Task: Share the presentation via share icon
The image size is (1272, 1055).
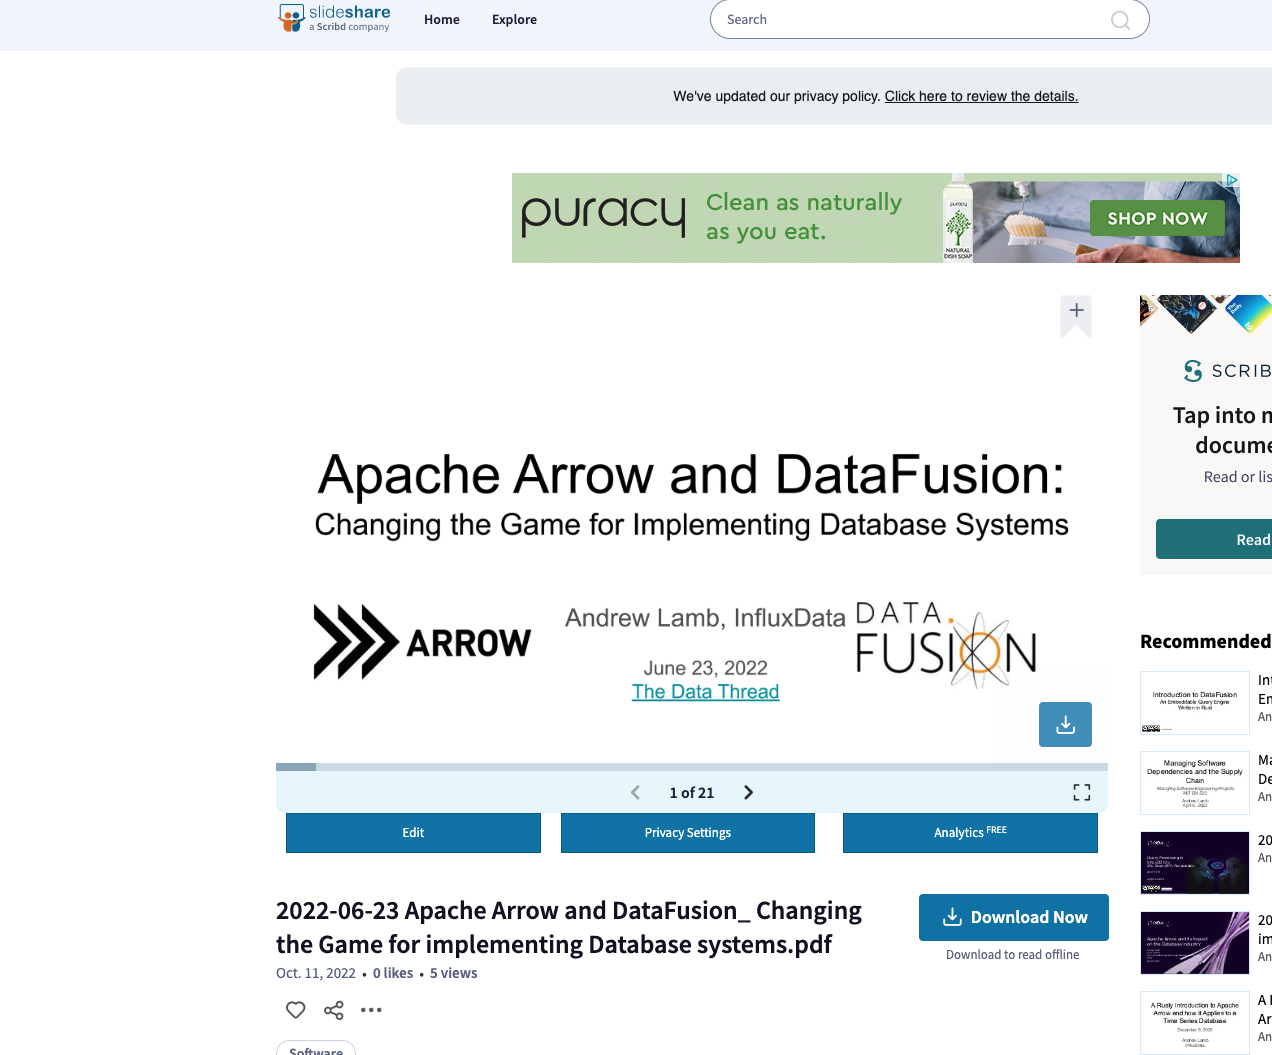Action: coord(334,1010)
